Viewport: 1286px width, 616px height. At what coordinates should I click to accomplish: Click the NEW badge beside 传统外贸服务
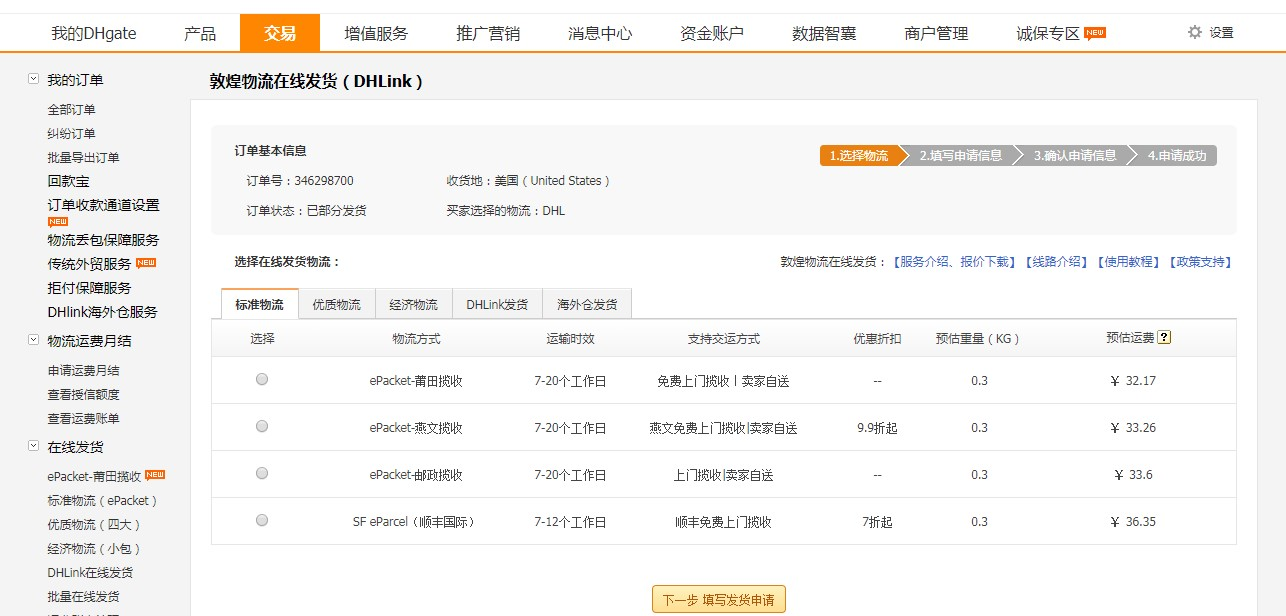tap(146, 263)
